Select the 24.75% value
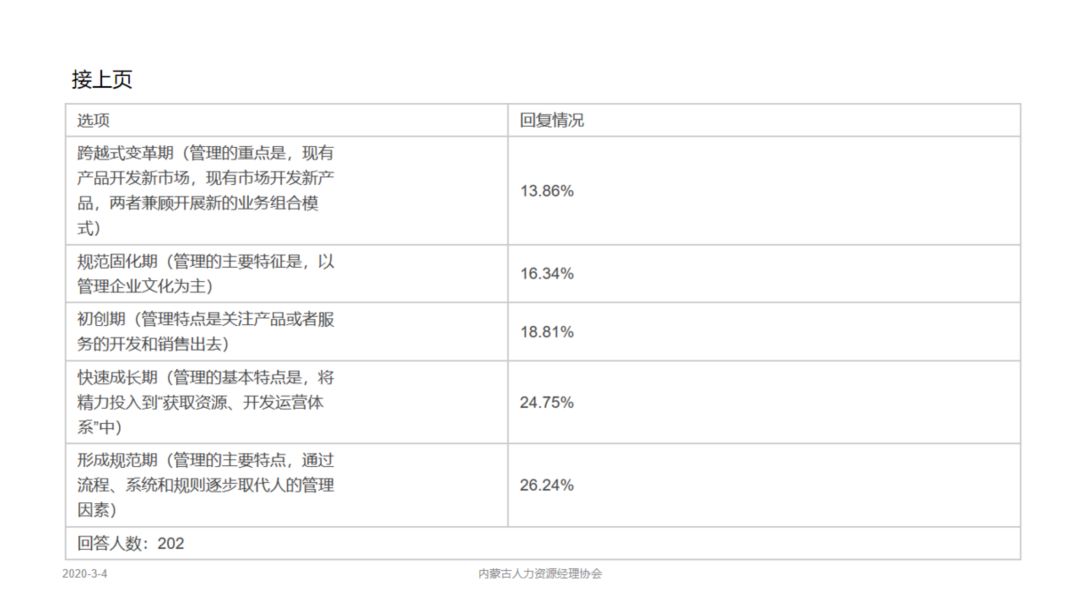The image size is (1080, 608). pos(546,402)
